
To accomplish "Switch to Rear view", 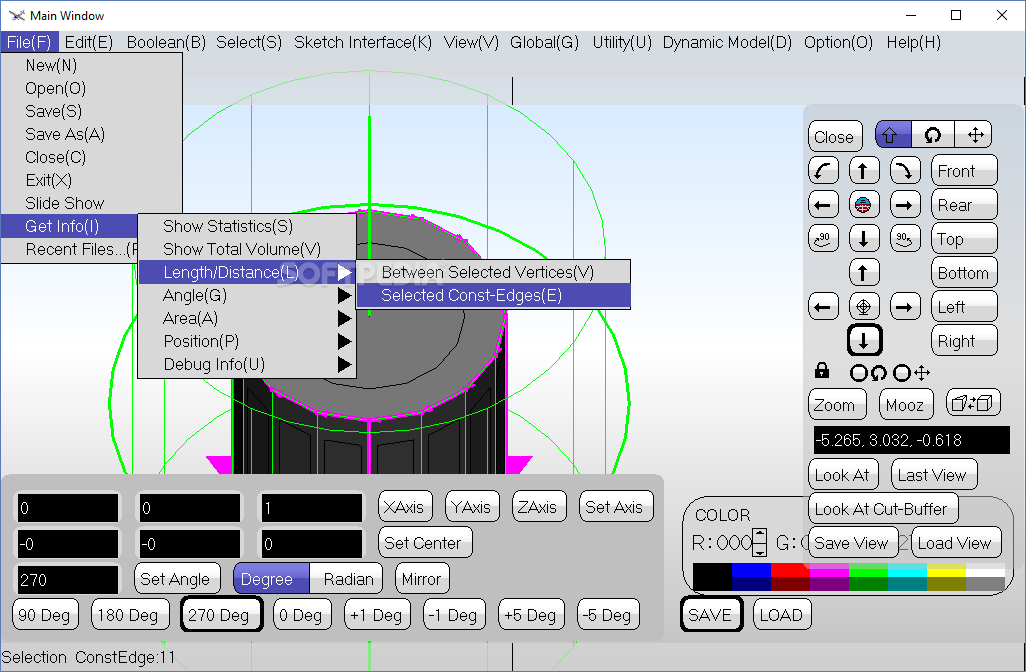I will coord(964,205).
